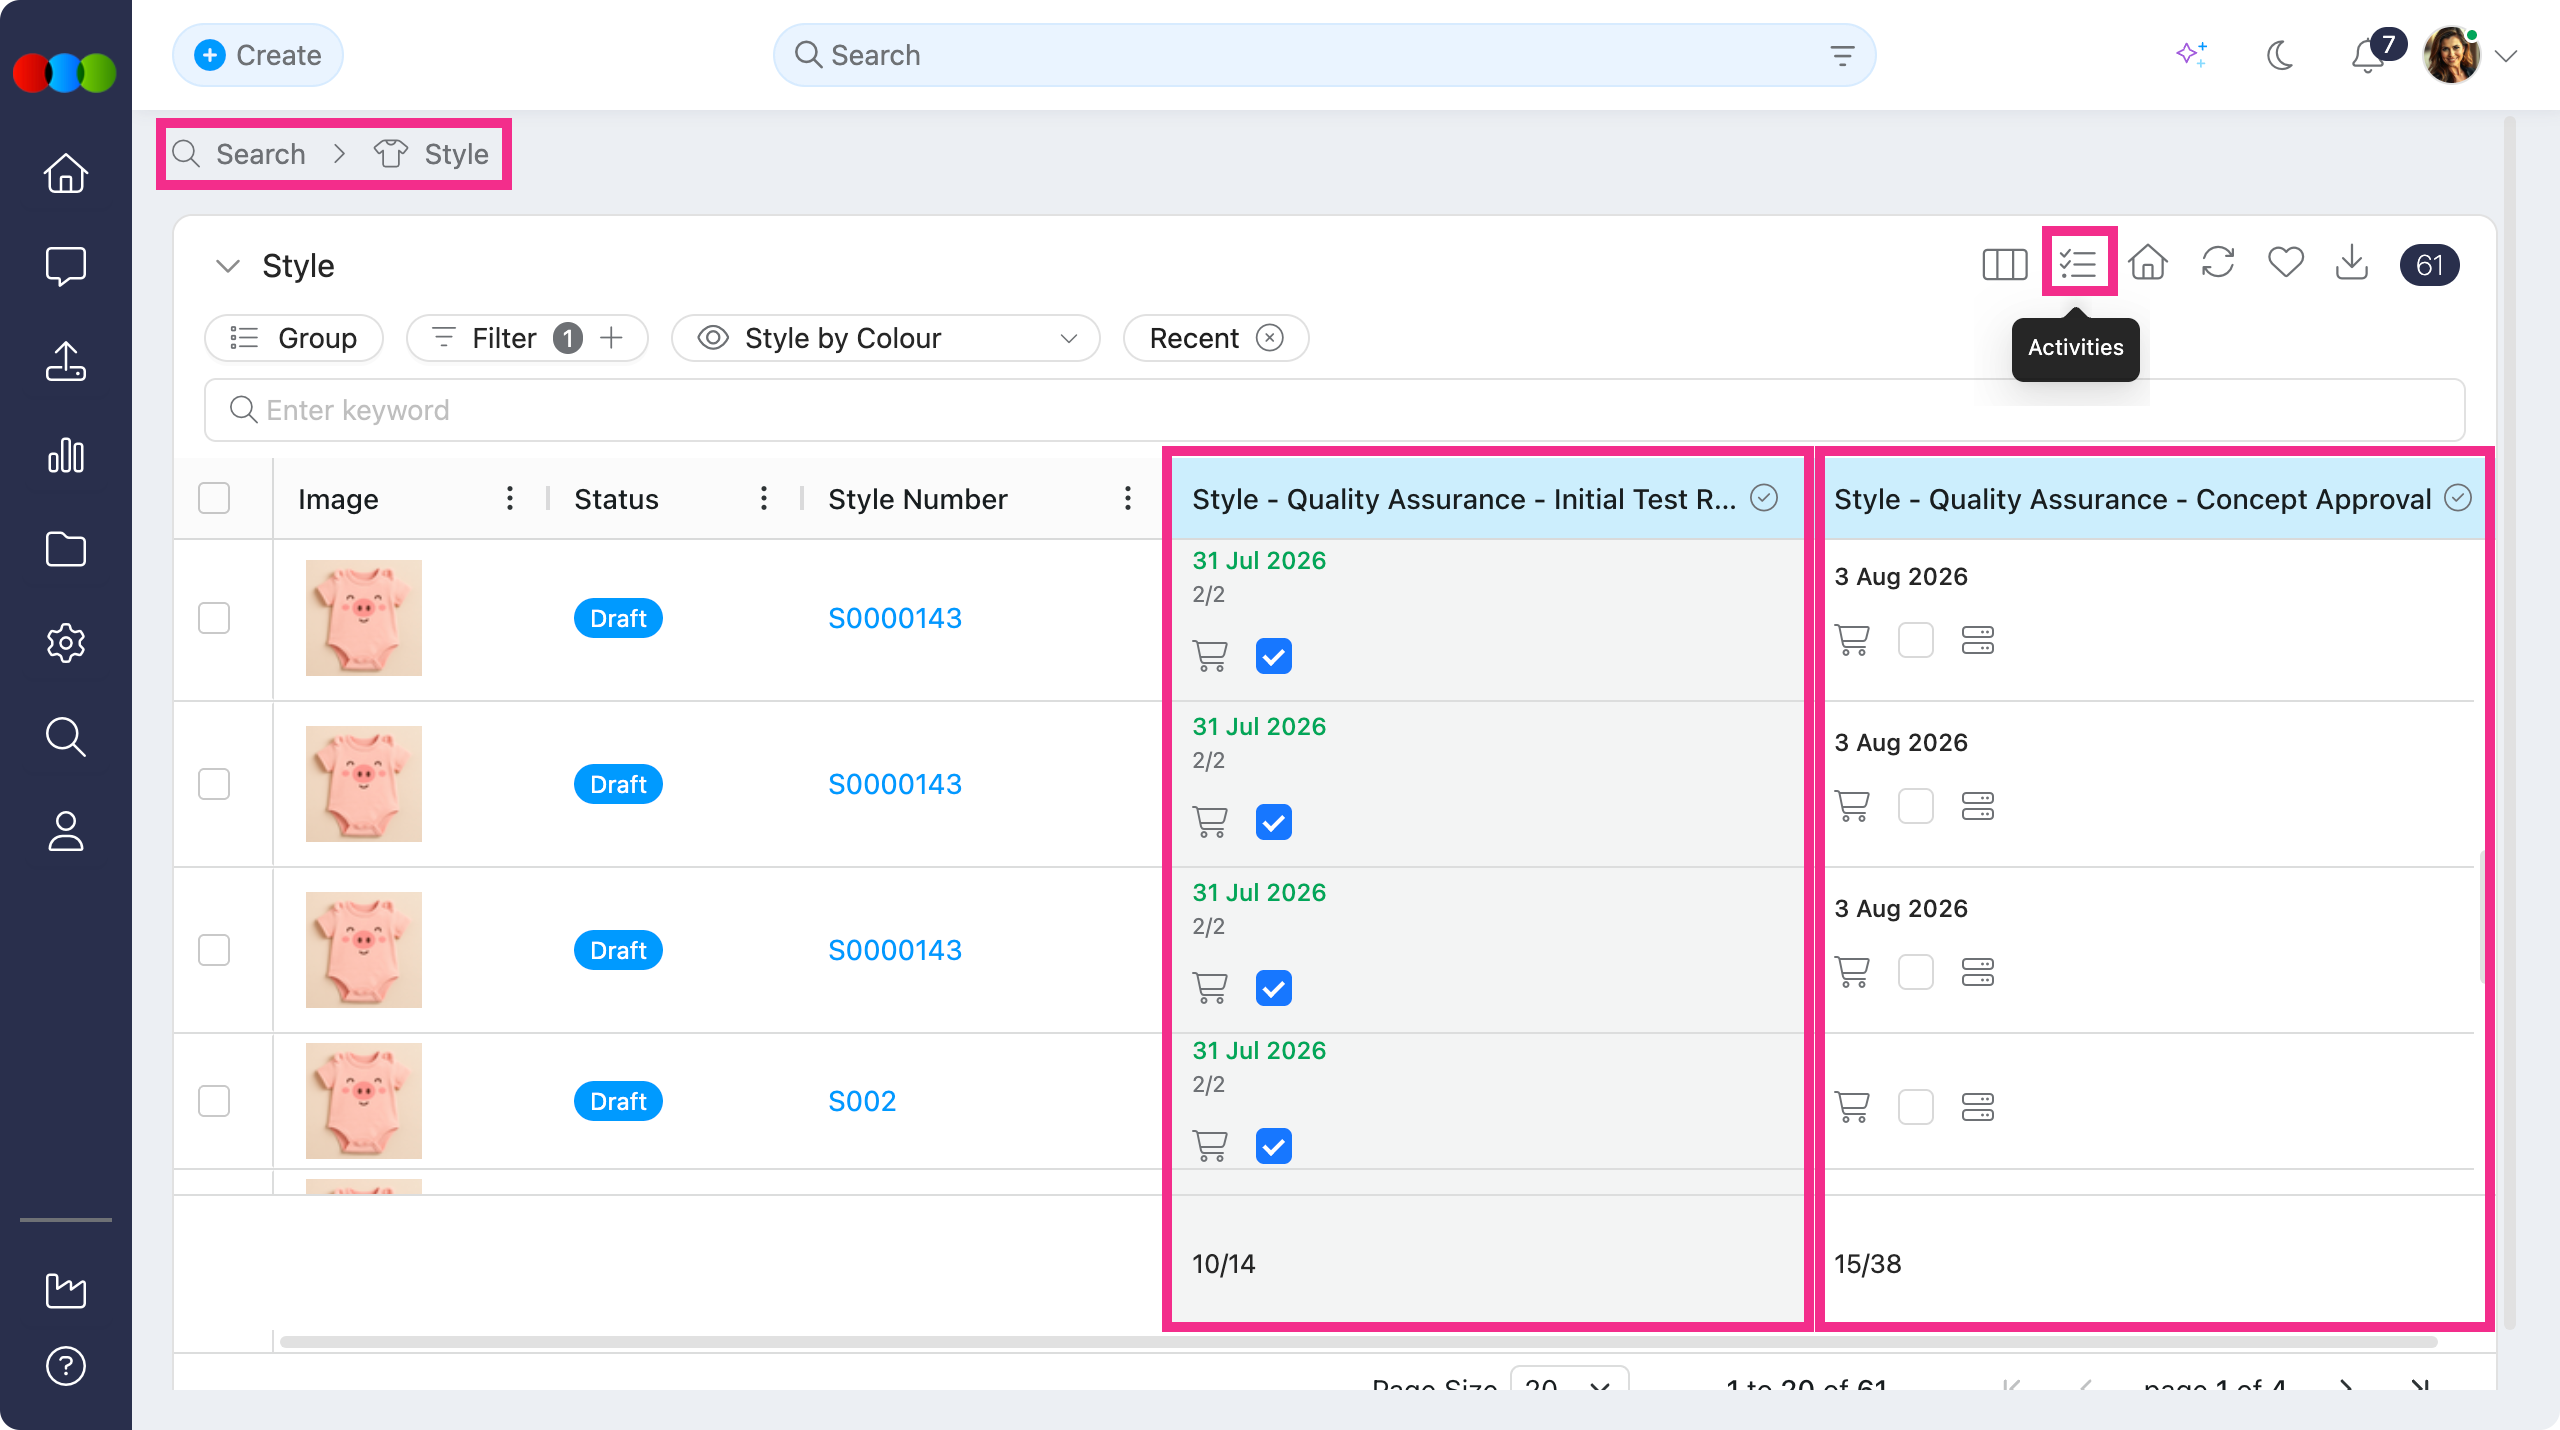Open the first row baby bodysuit thumbnail
This screenshot has height=1430, width=2560.
[364, 618]
